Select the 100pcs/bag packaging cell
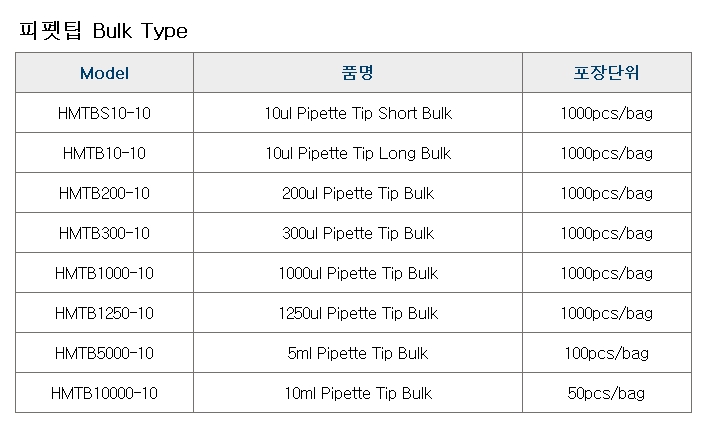Viewport: 709px width, 426px height. click(x=607, y=353)
